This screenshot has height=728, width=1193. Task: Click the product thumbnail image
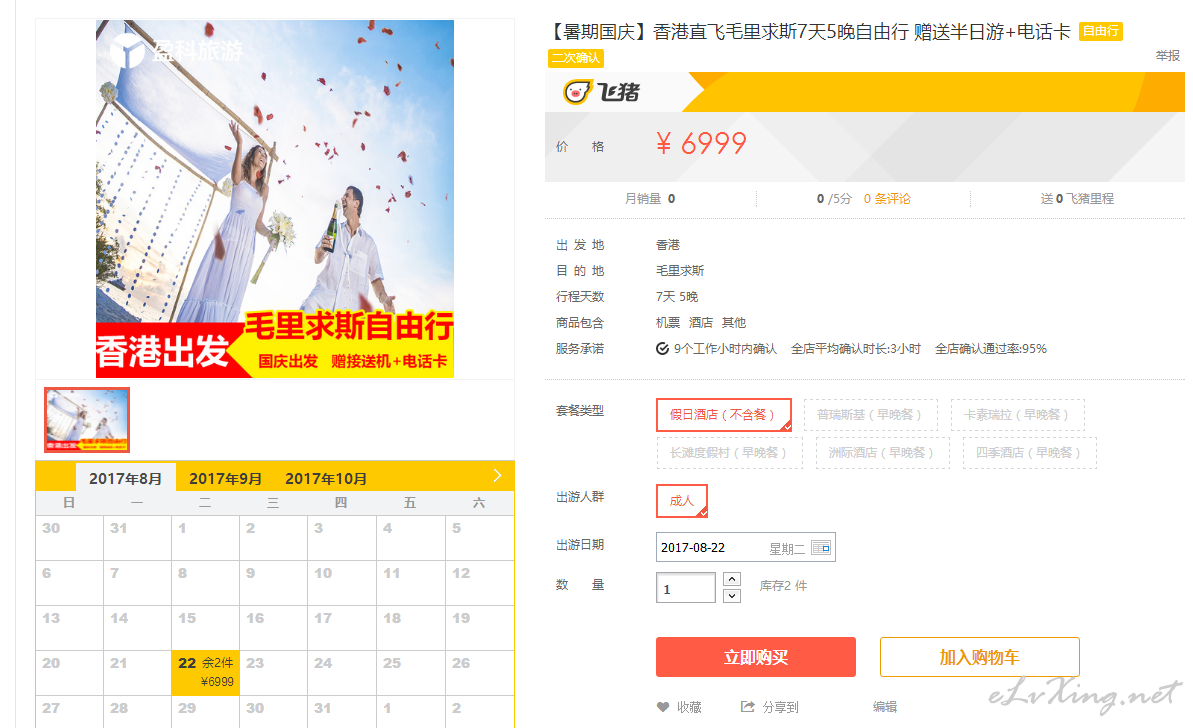87,420
